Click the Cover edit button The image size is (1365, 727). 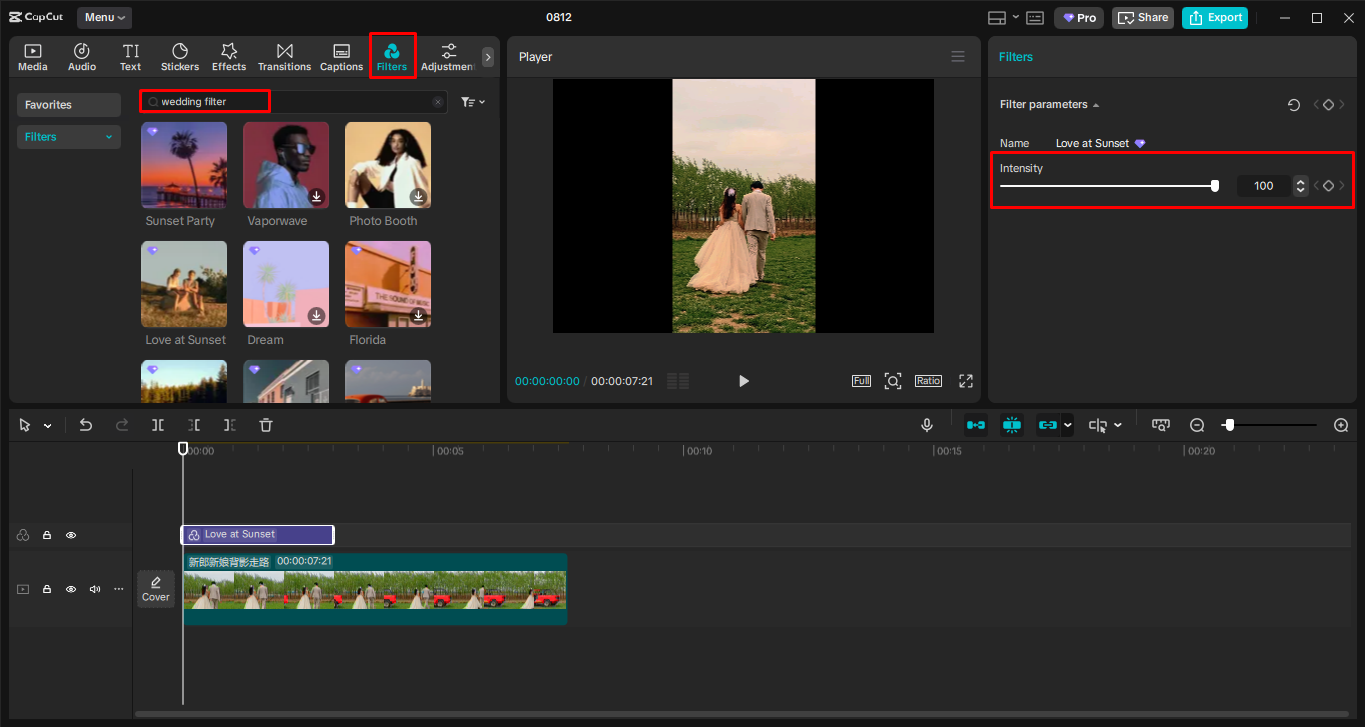tap(155, 588)
